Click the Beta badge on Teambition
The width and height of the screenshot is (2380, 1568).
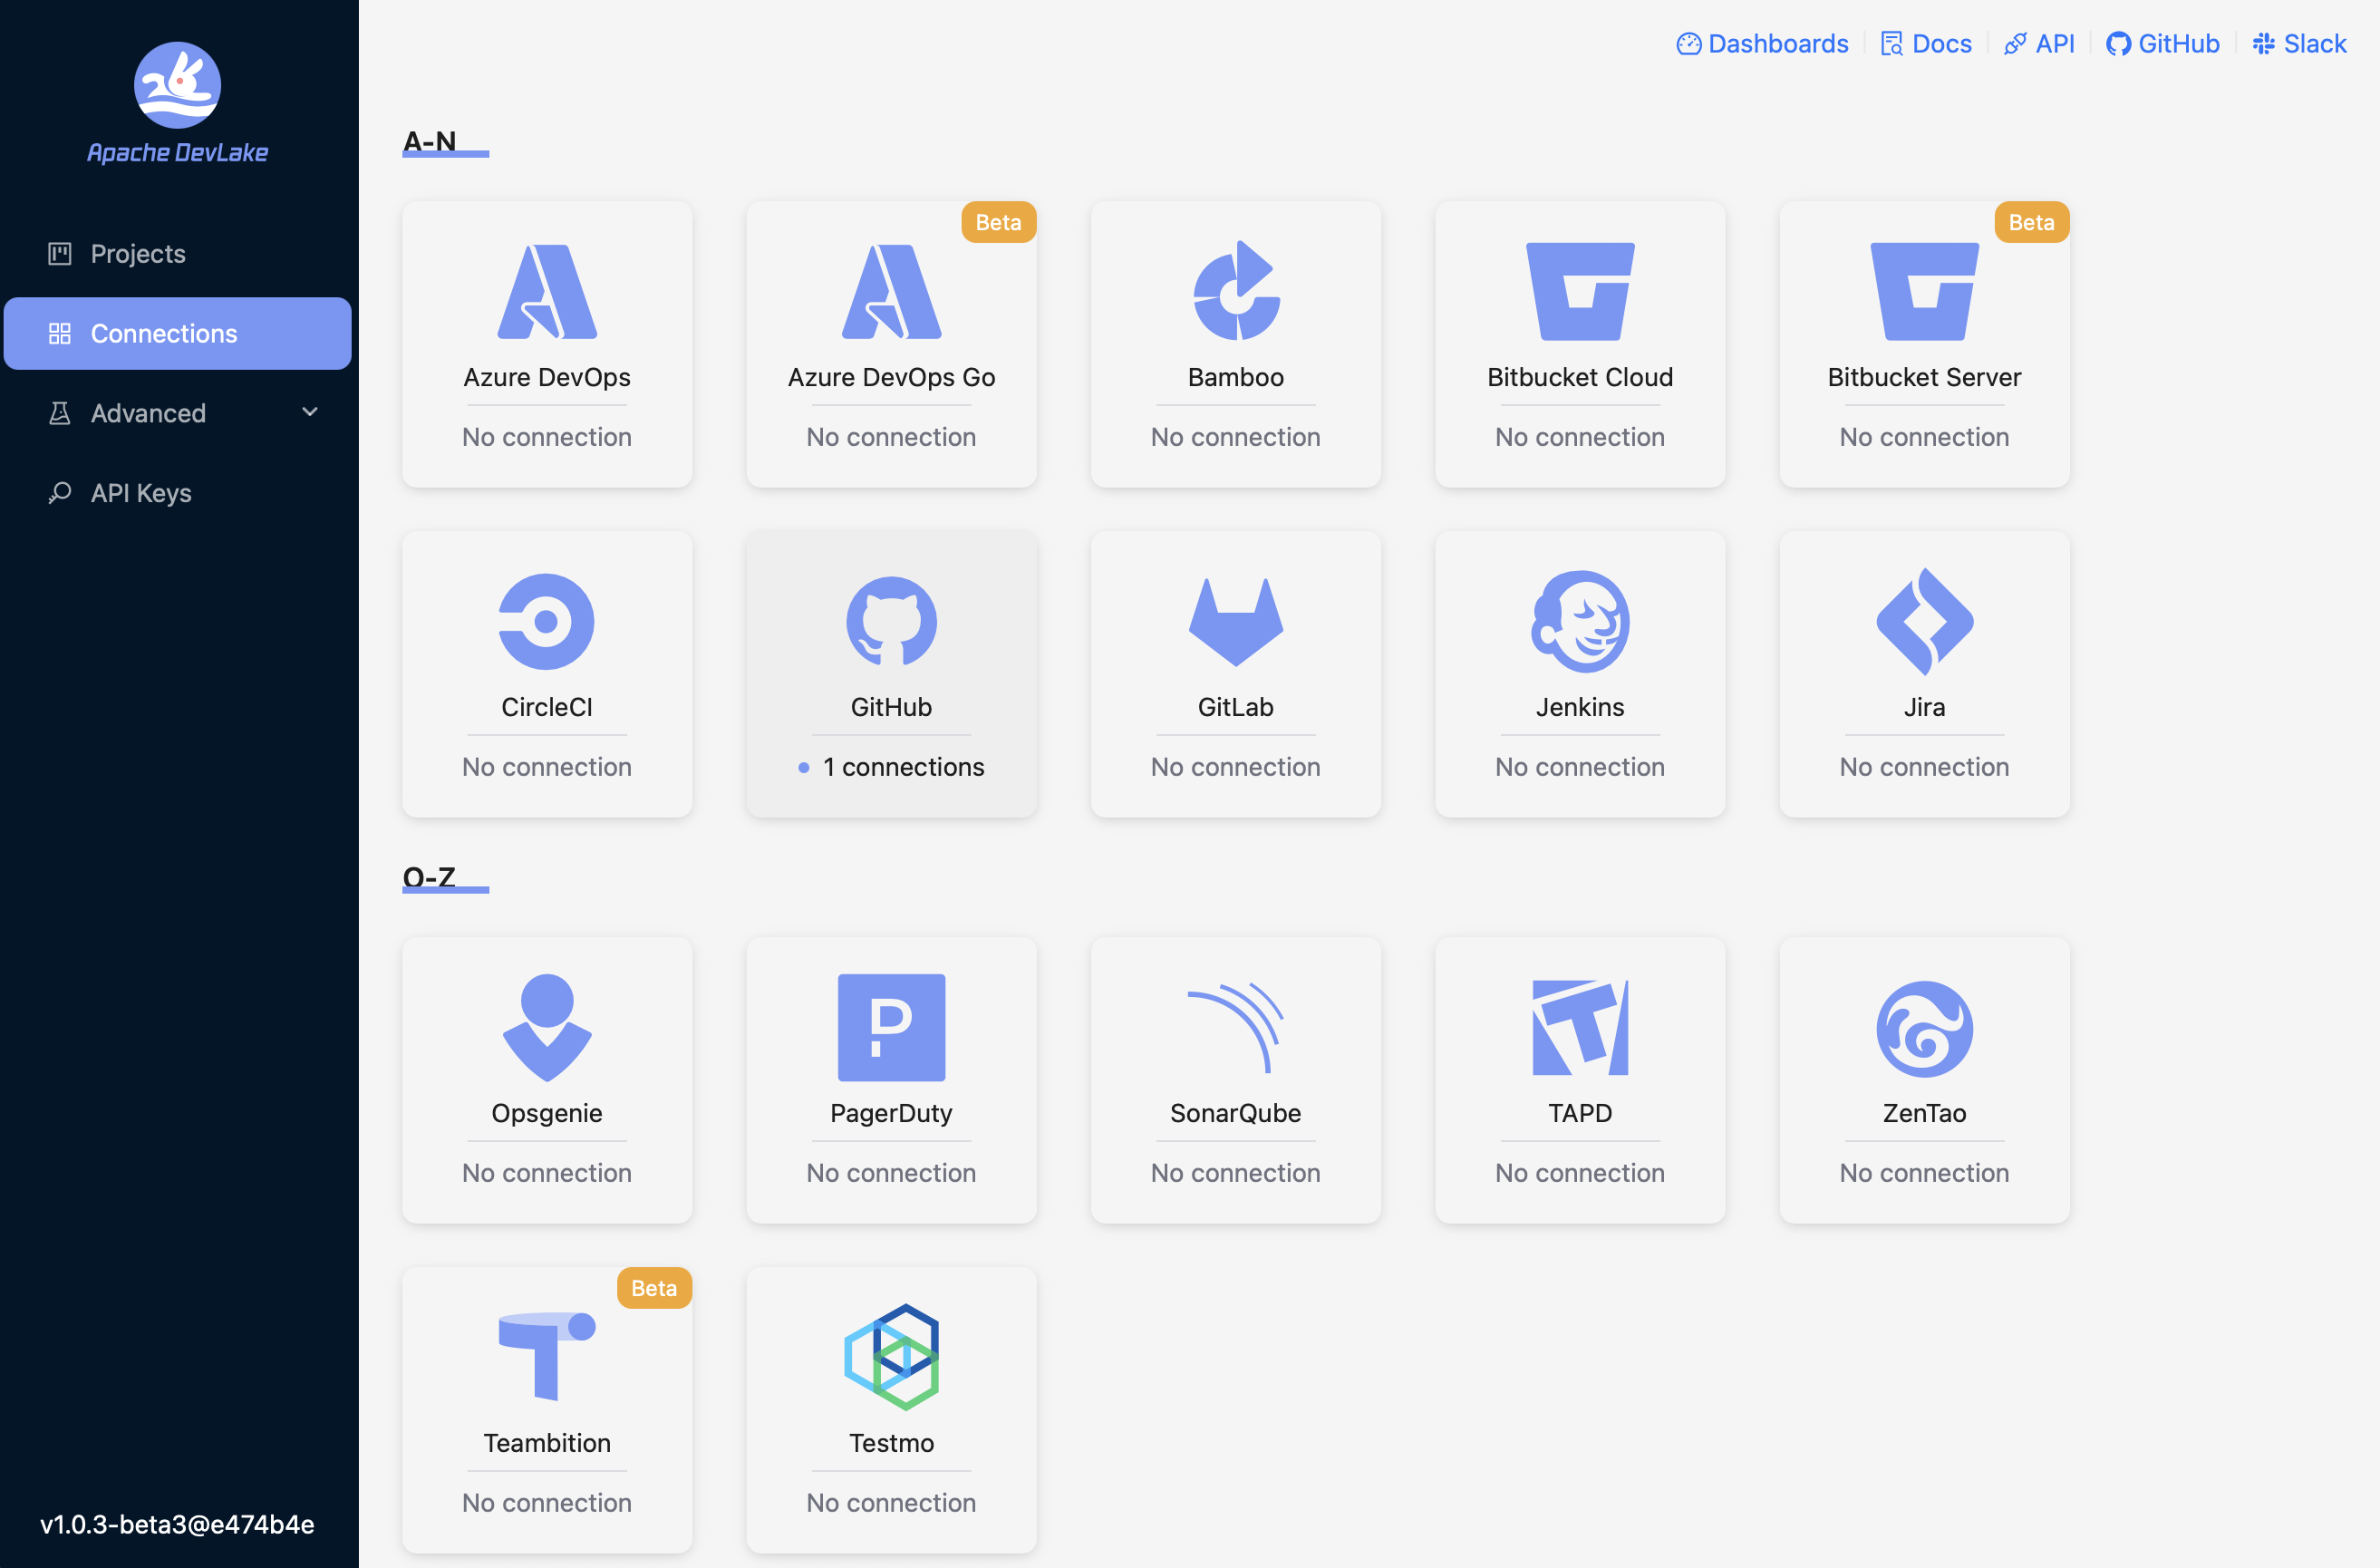tap(654, 1288)
